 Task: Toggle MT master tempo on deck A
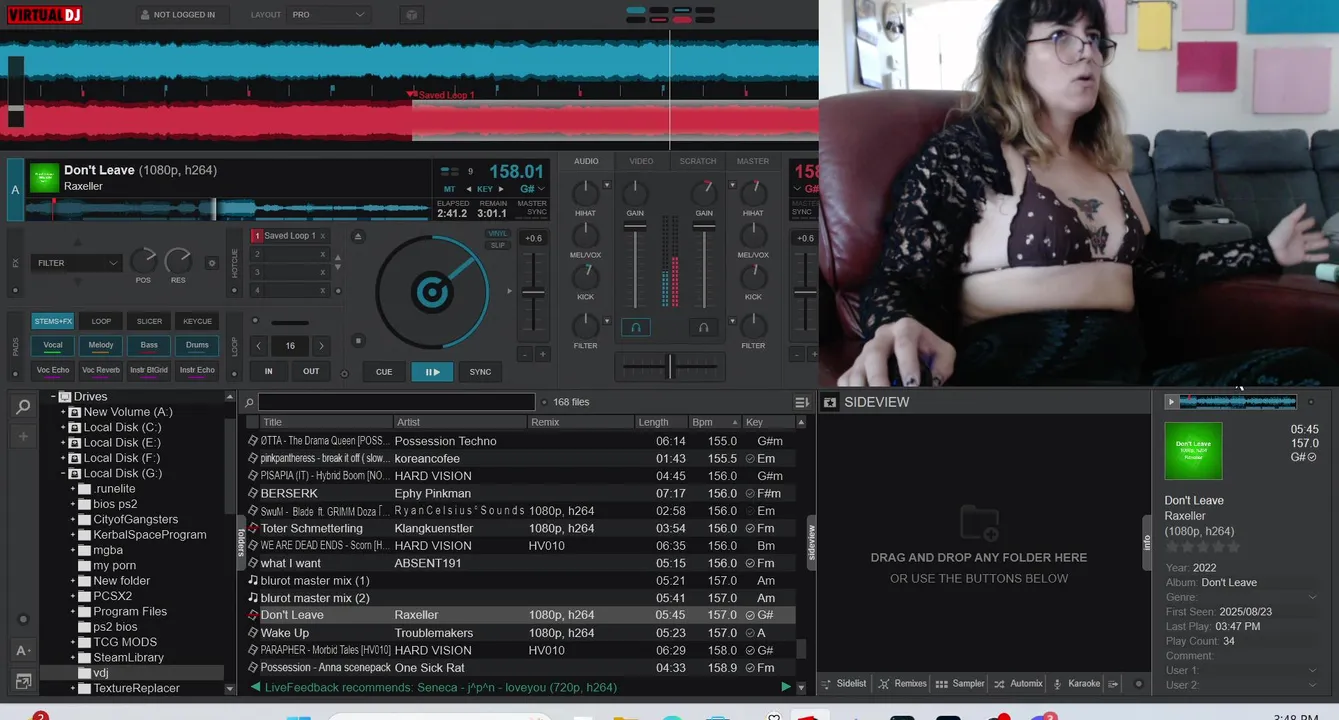(x=450, y=189)
